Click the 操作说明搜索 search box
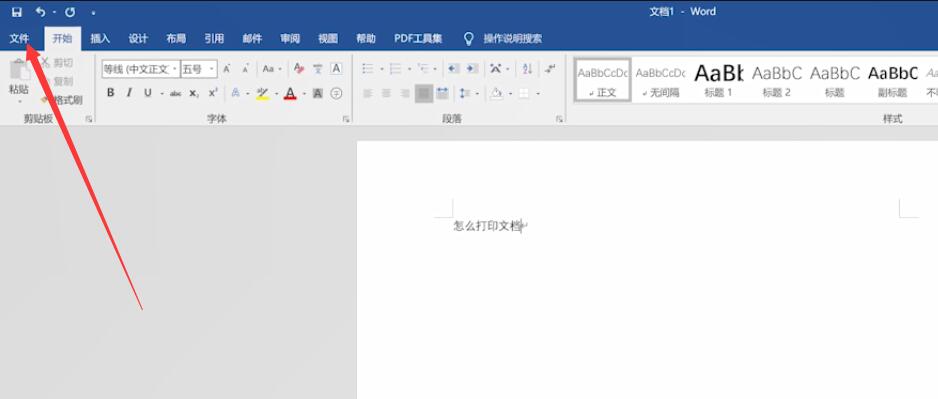The height and width of the screenshot is (399, 938). click(513, 39)
